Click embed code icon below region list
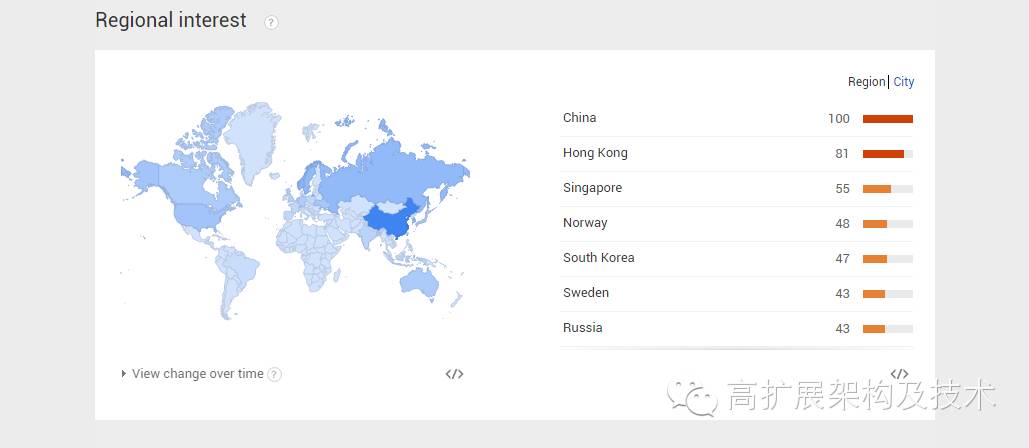This screenshot has width=1029, height=448. 899,374
